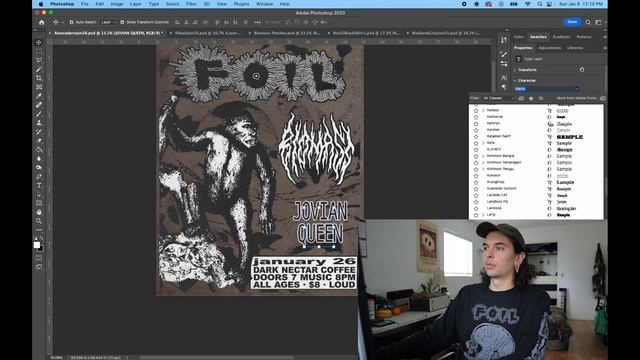Screen dimensions: 640x360
Task: Toggle Show Transform Controls checkbox
Action: (122, 22)
